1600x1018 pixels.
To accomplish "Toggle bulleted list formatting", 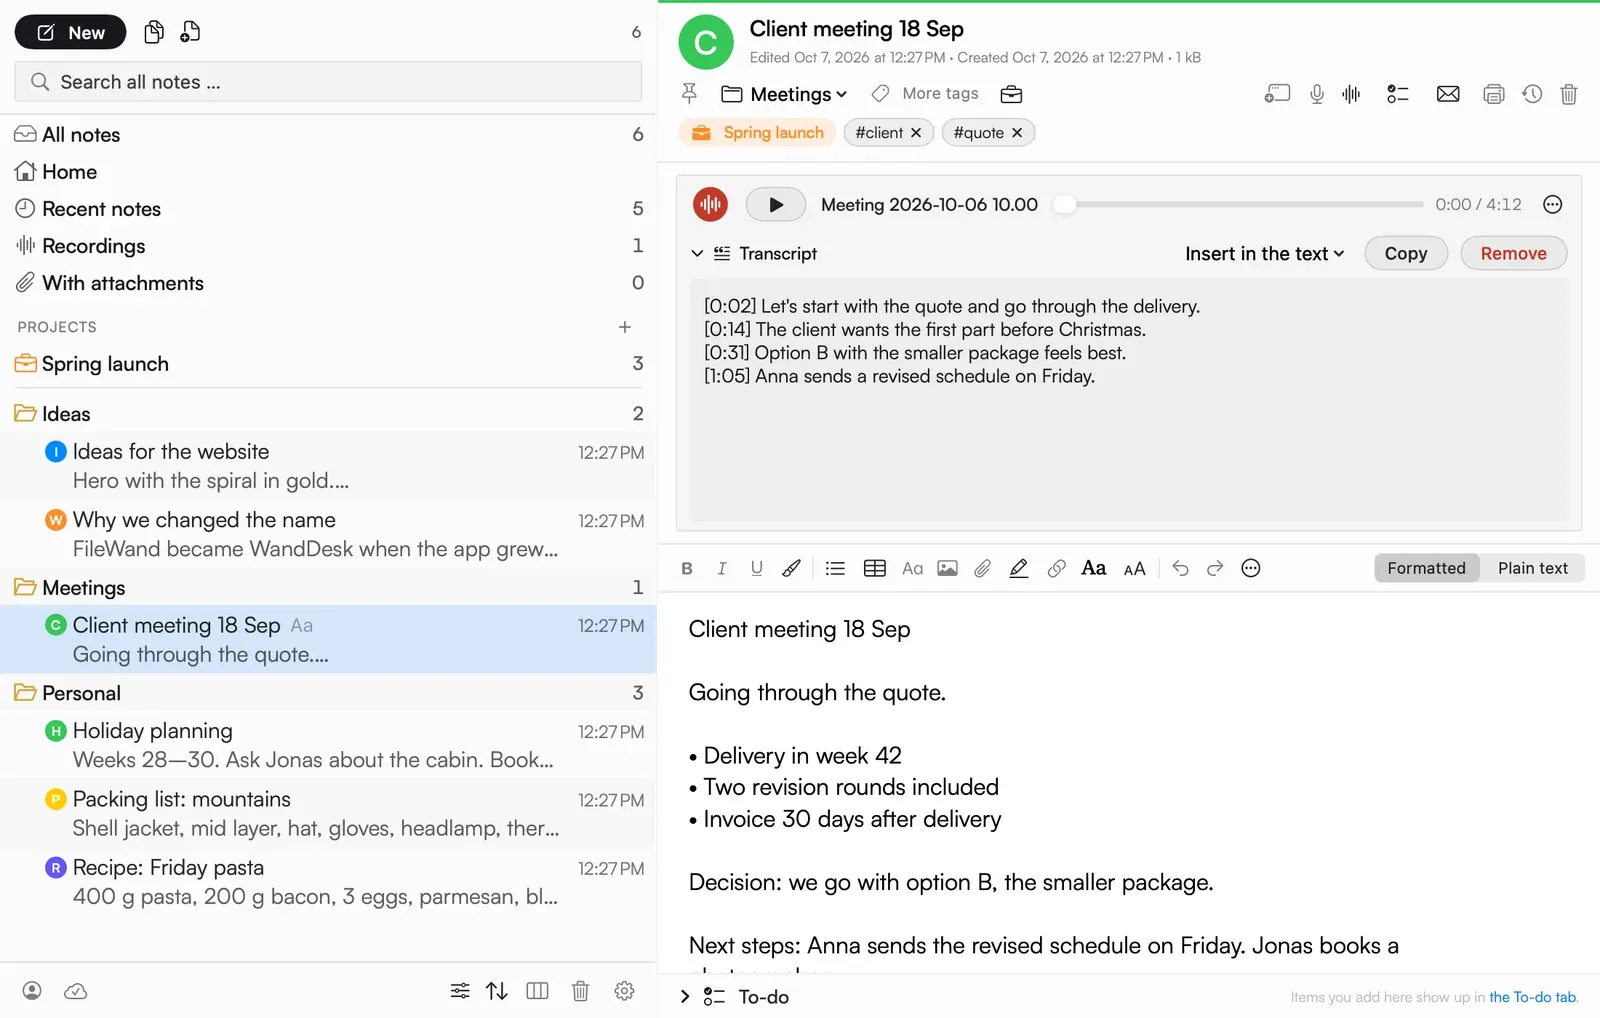I will pyautogui.click(x=835, y=568).
